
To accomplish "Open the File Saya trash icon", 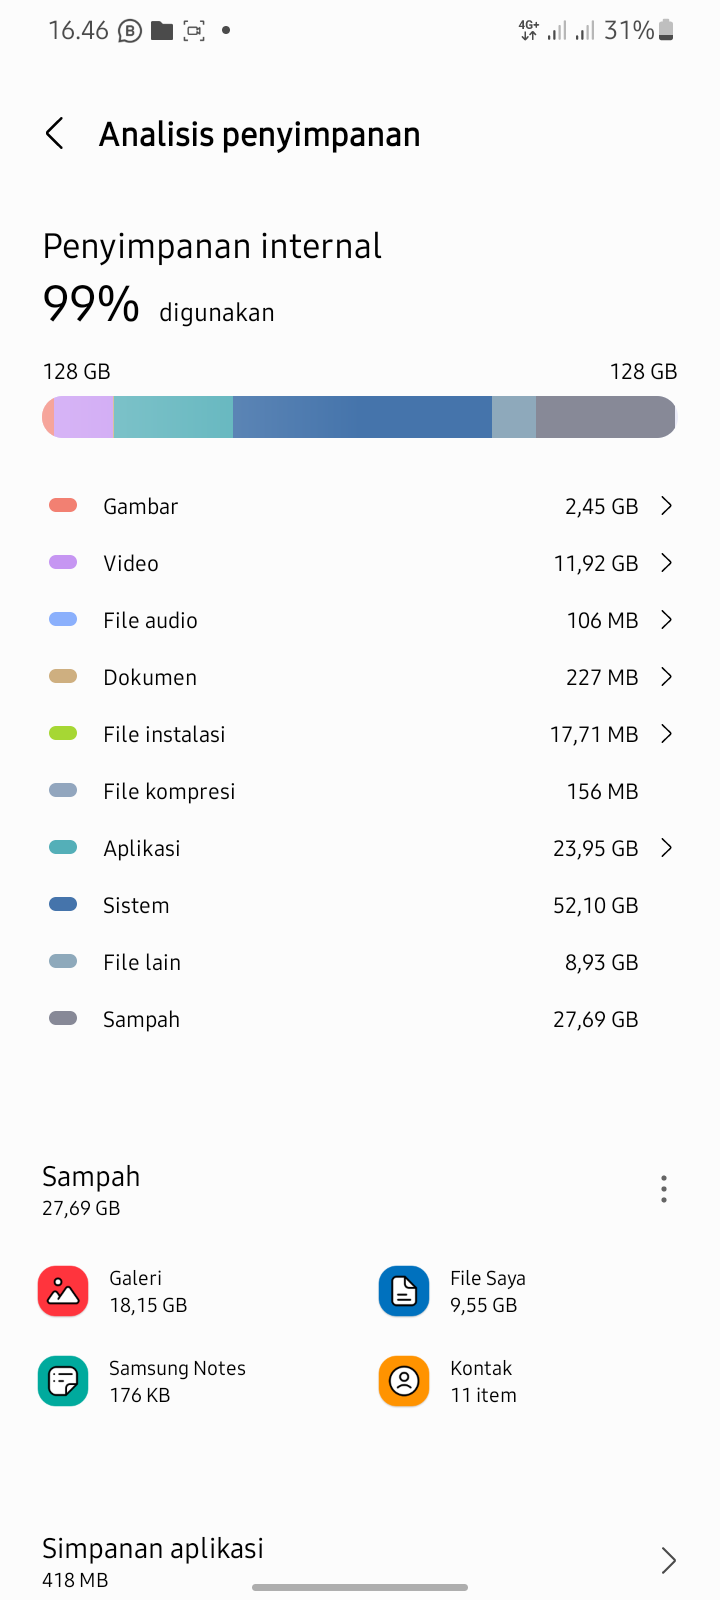I will pyautogui.click(x=404, y=1291).
